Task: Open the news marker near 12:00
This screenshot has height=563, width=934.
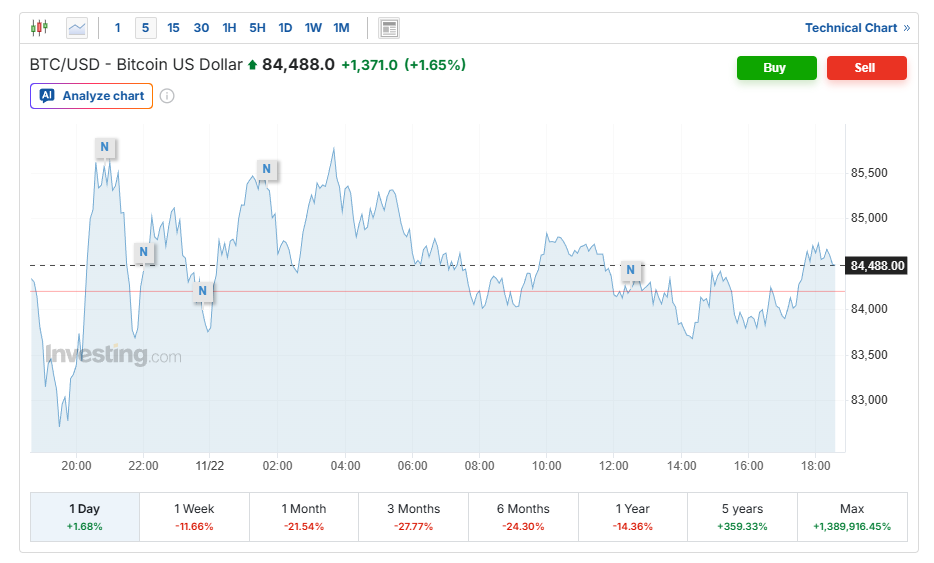Action: coord(631,270)
